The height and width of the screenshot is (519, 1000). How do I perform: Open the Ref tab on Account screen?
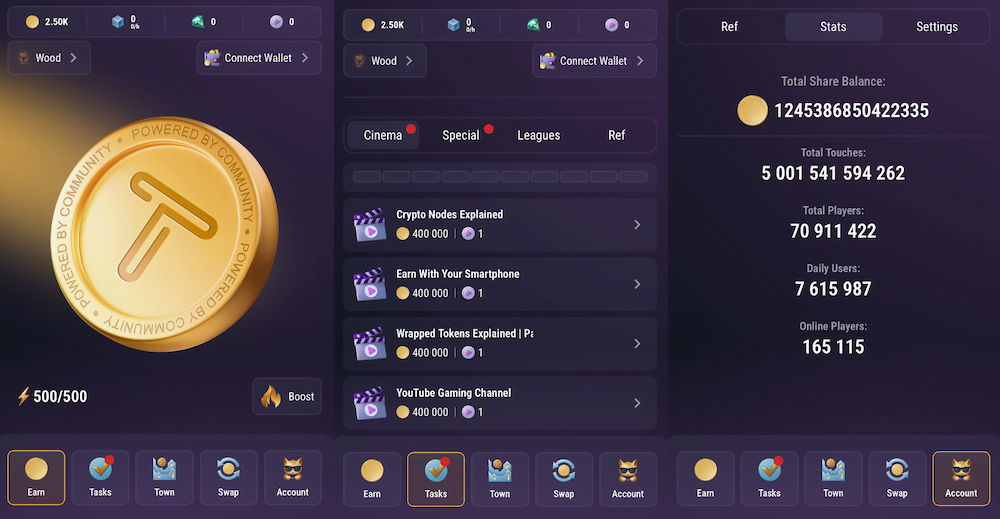click(x=729, y=27)
